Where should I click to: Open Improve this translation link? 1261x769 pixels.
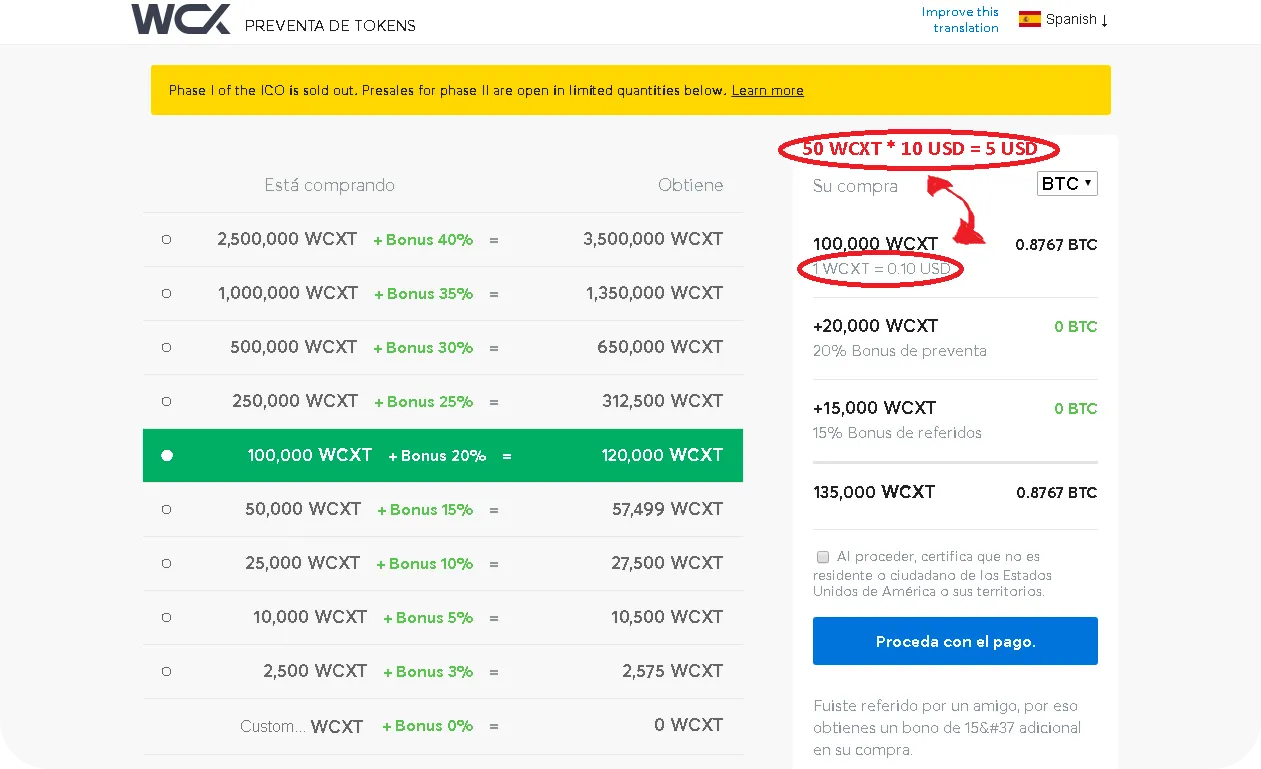960,20
